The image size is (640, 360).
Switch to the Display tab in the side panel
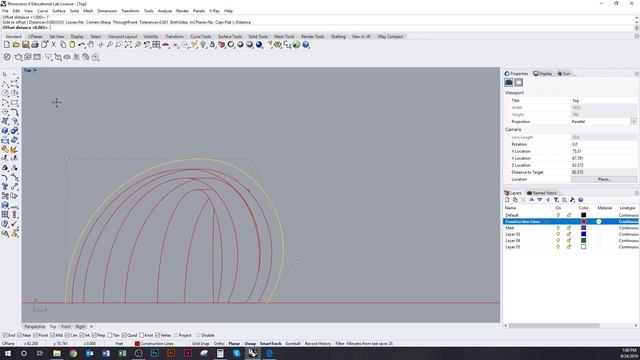pos(542,73)
